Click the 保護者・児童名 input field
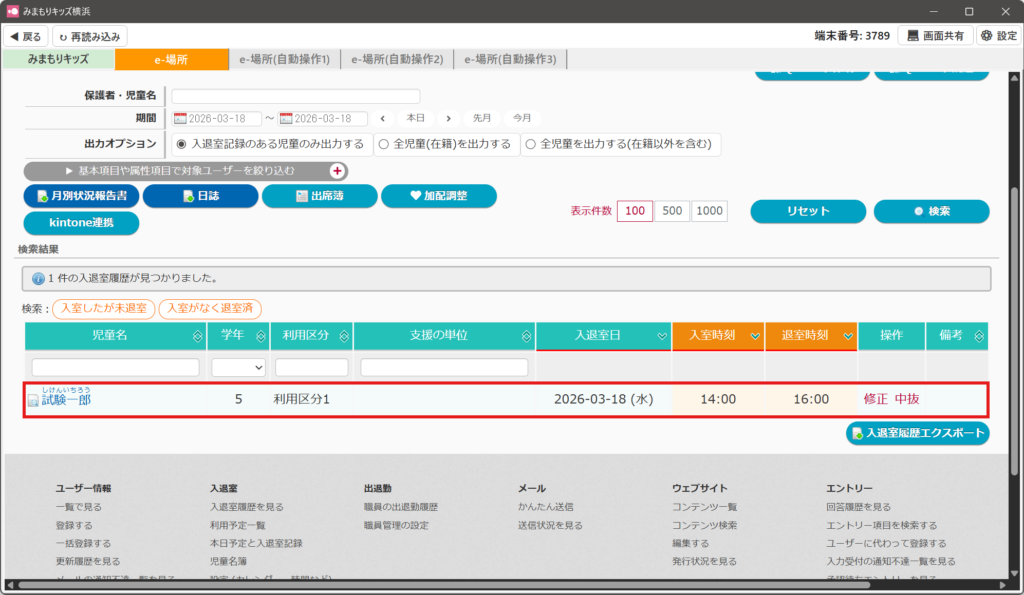Image resolution: width=1024 pixels, height=595 pixels. [x=296, y=96]
